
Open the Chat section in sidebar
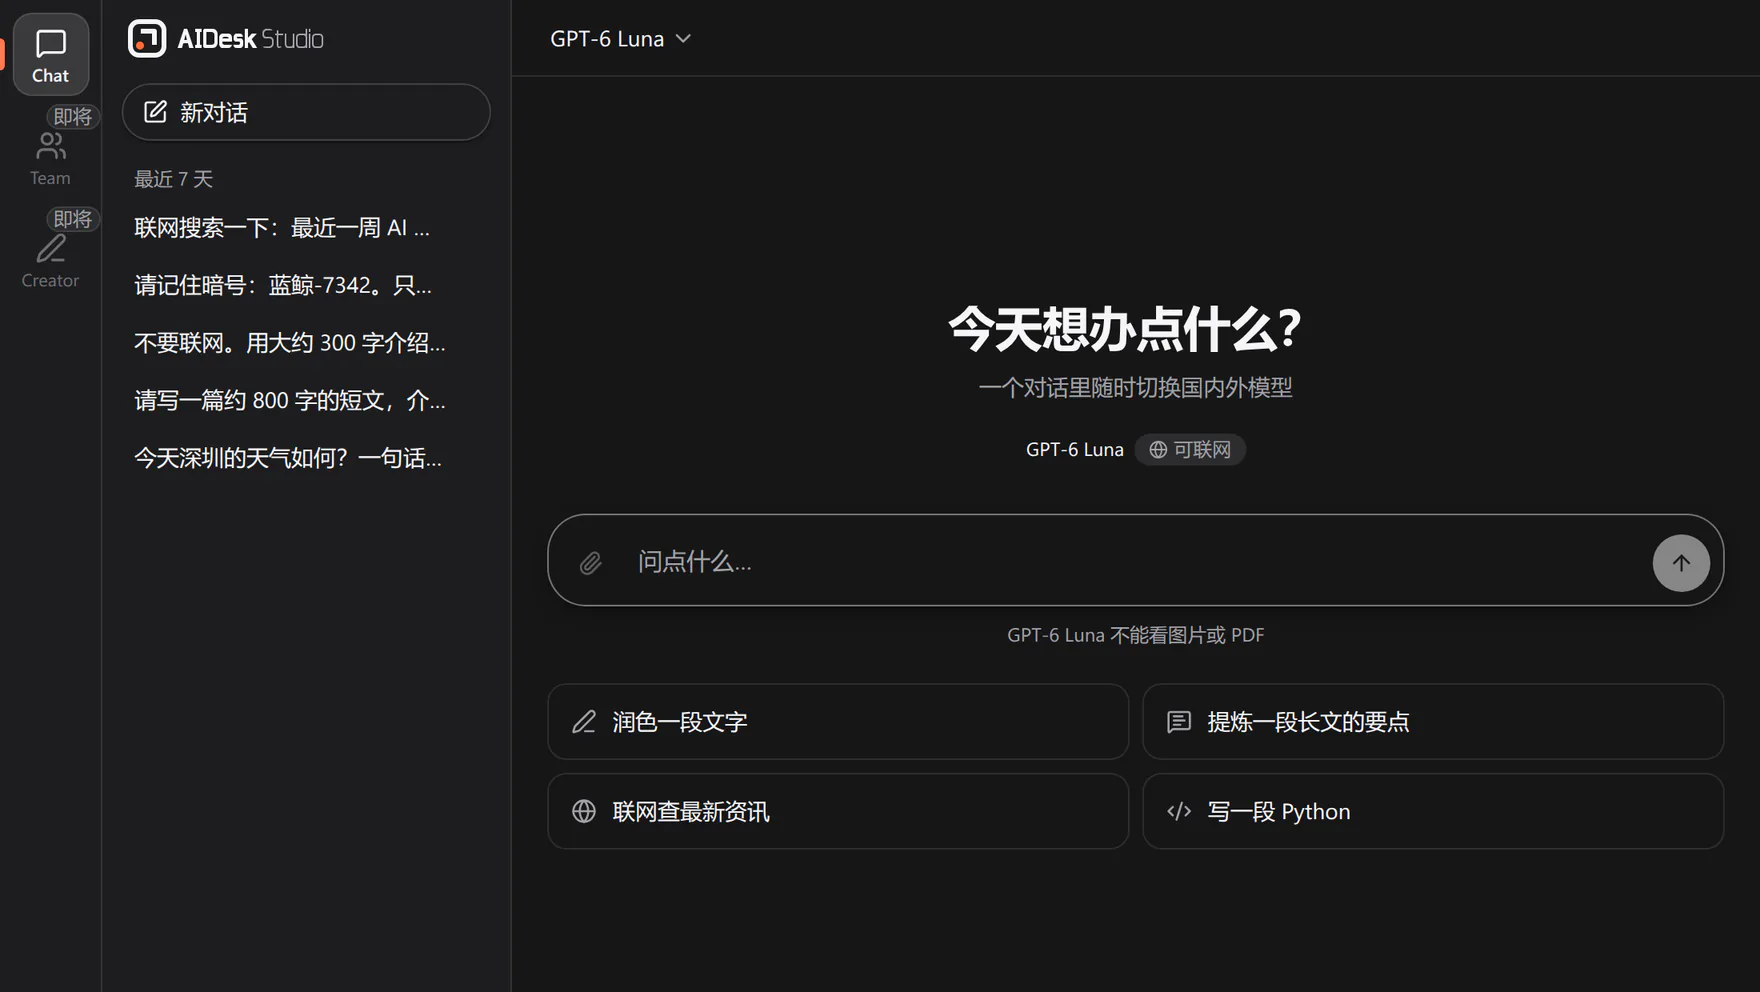[x=50, y=55]
